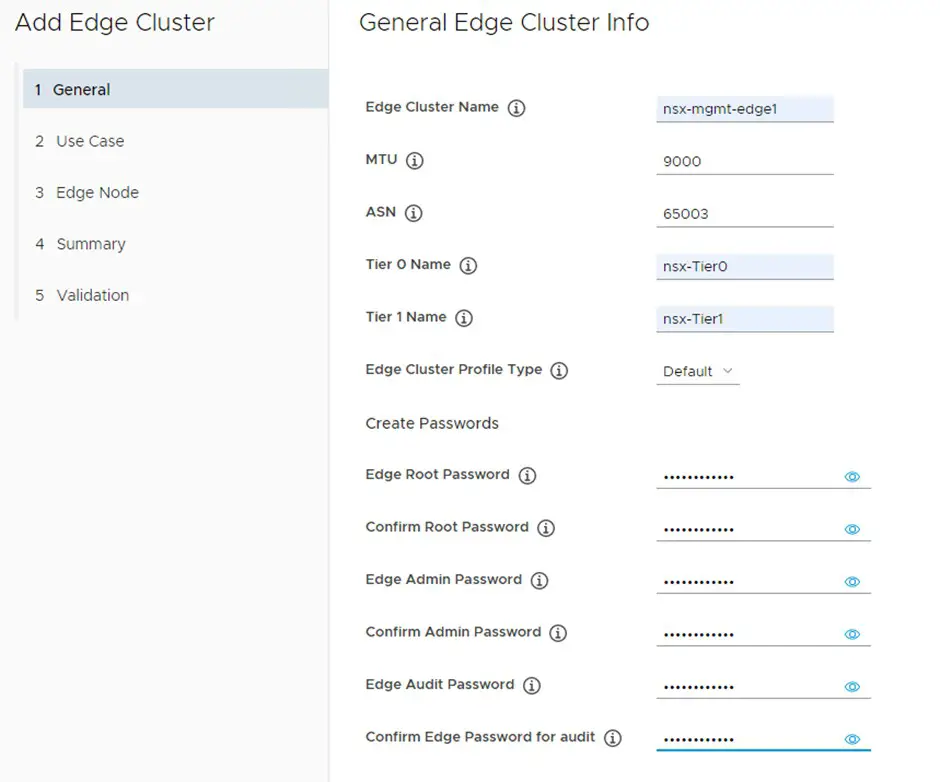Click into the MTU input field

tap(740, 161)
